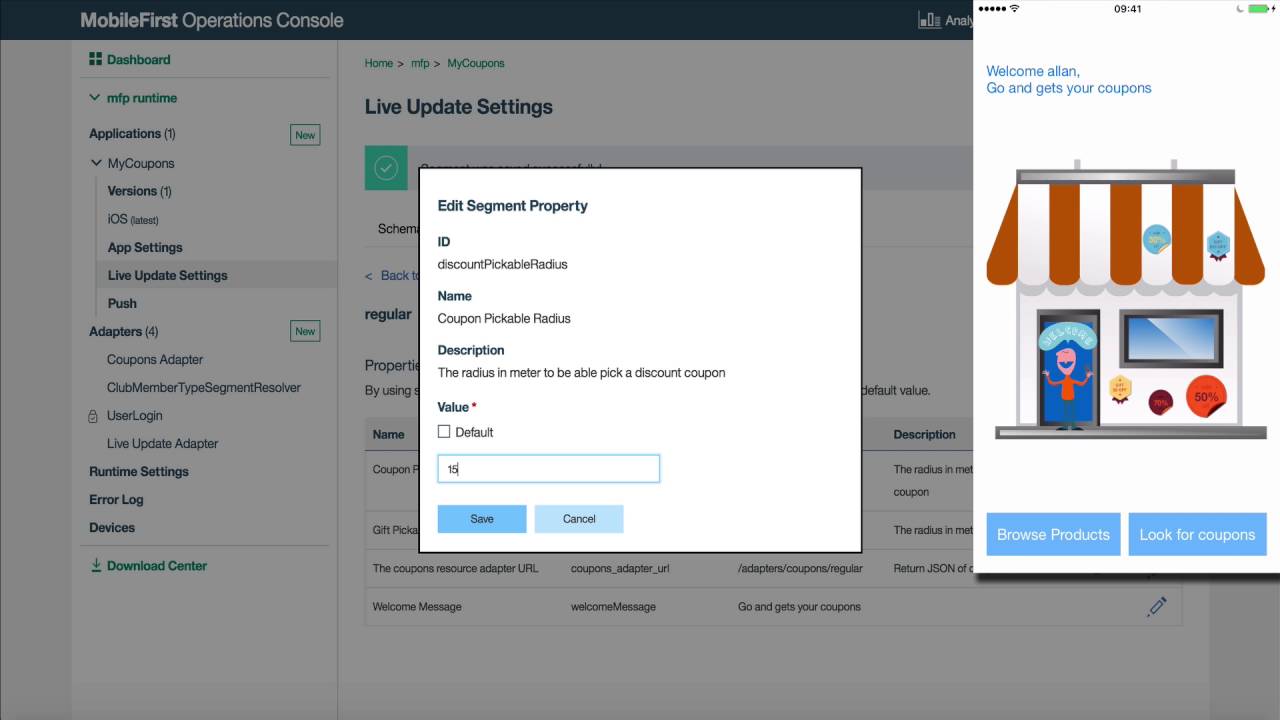Tap Browse Products in the phone app
This screenshot has height=720, width=1280.
1053,534
